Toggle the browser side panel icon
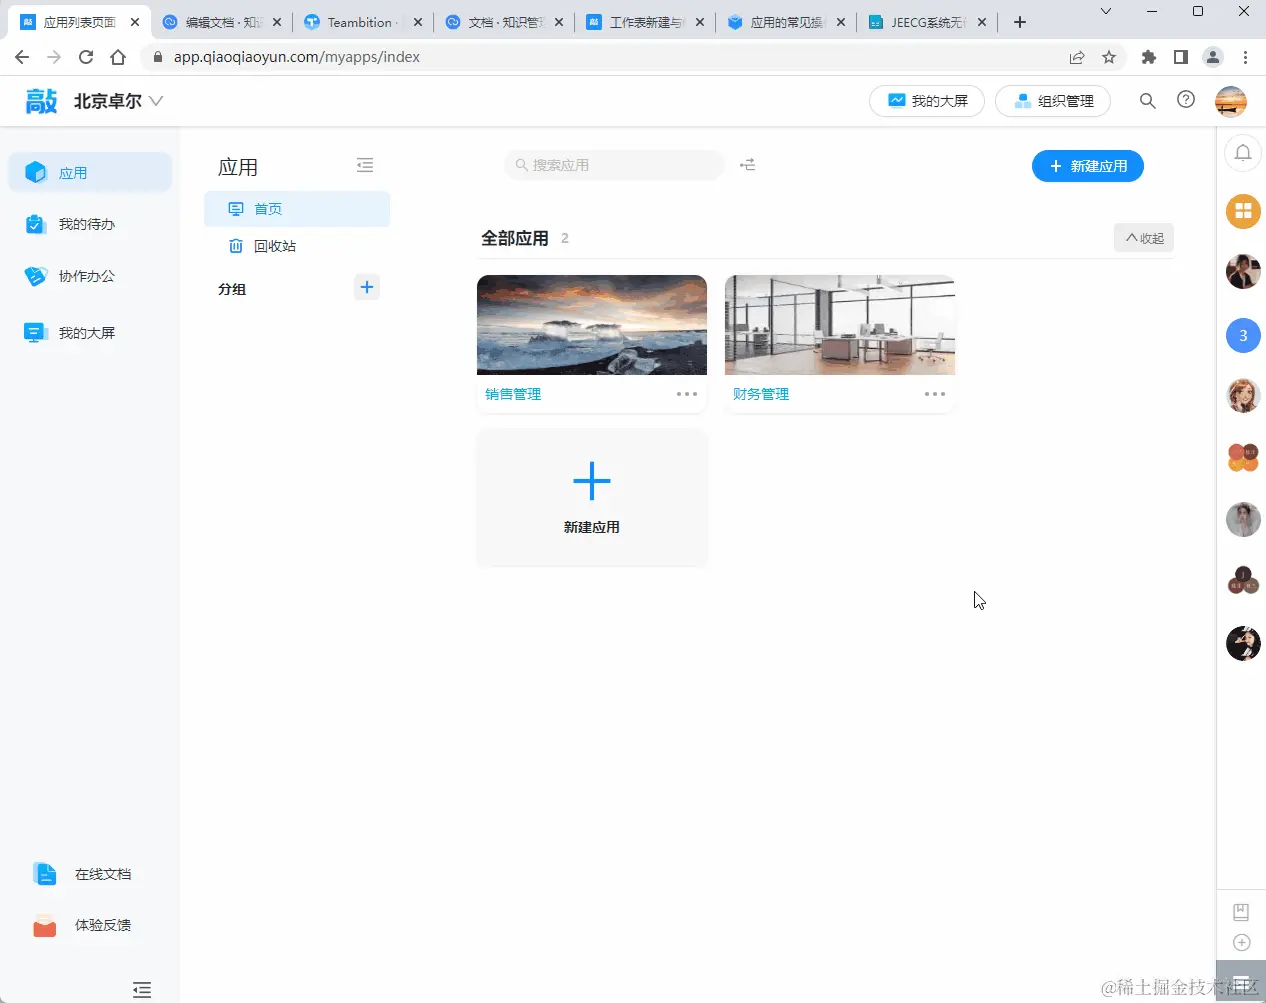Screen dimensions: 1266x1003 1181,57
